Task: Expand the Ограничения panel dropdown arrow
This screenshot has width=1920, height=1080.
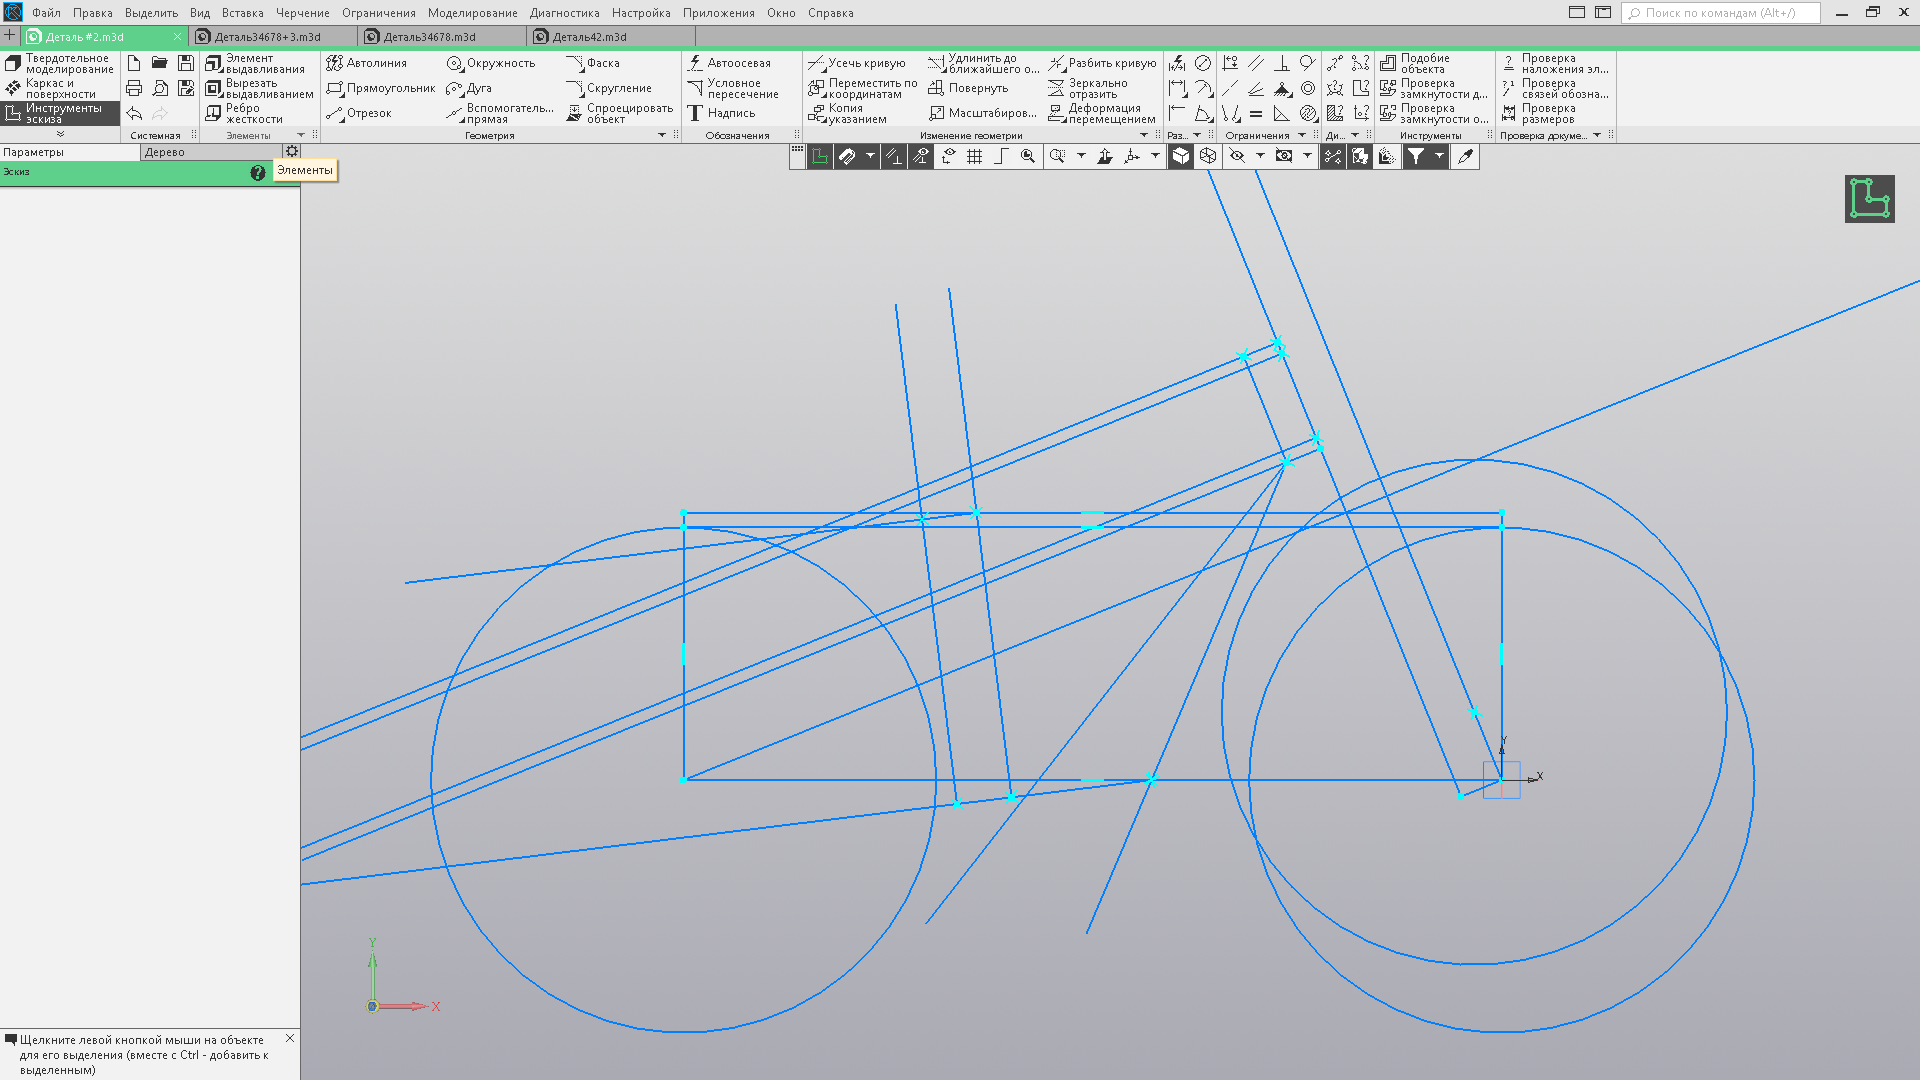Action: point(1302,135)
